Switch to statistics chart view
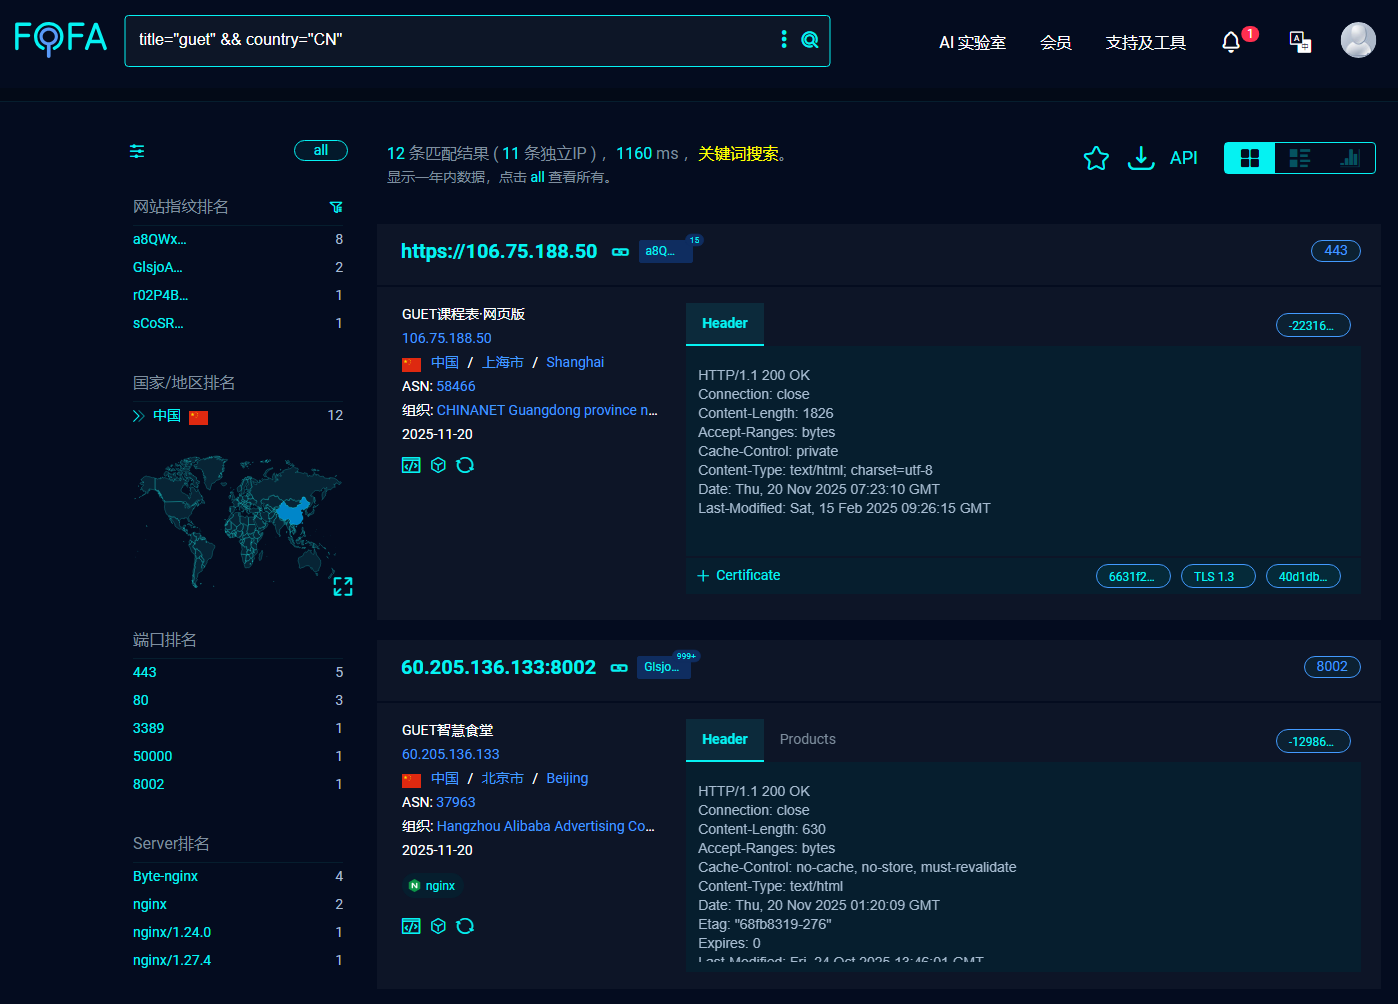Viewport: 1398px width, 1004px height. tap(1350, 158)
